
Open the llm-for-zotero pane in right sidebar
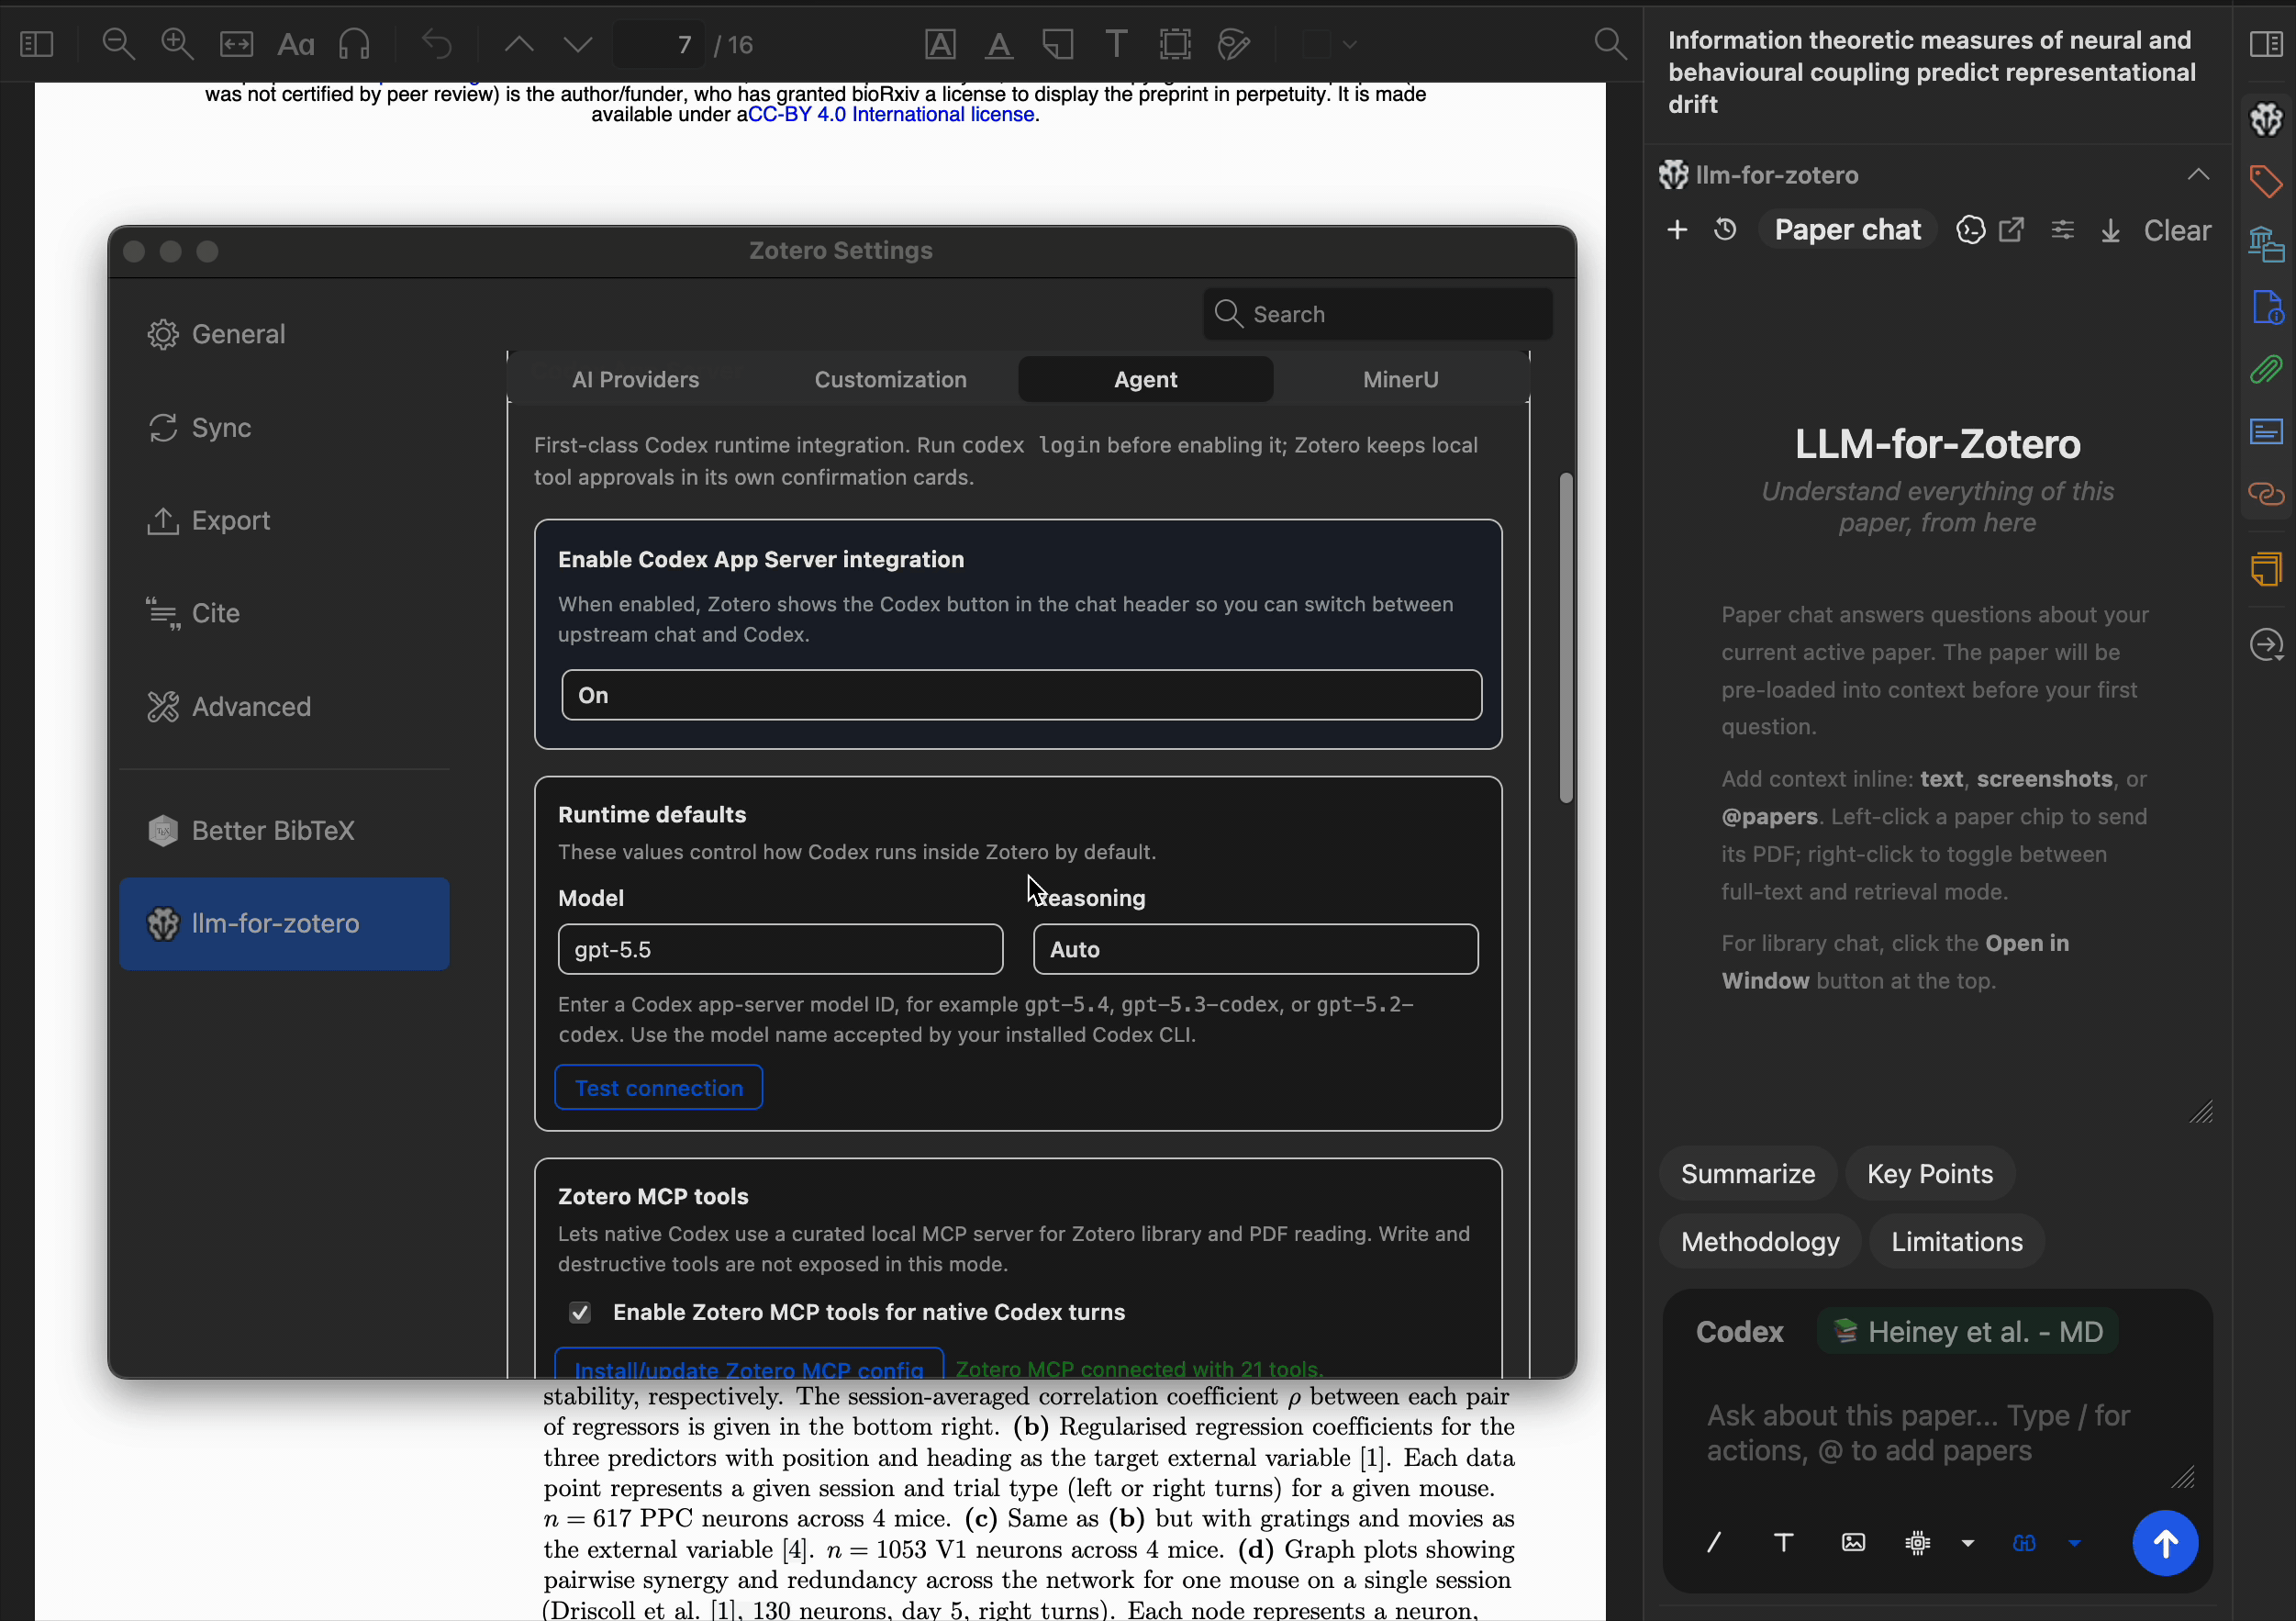2266,120
